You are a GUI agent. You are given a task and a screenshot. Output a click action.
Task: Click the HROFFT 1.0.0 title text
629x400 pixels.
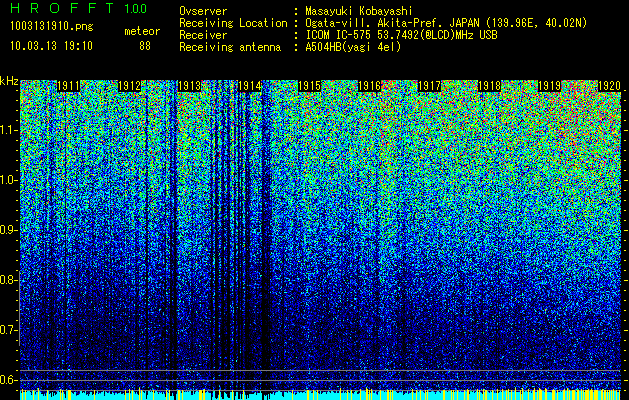[x=79, y=8]
